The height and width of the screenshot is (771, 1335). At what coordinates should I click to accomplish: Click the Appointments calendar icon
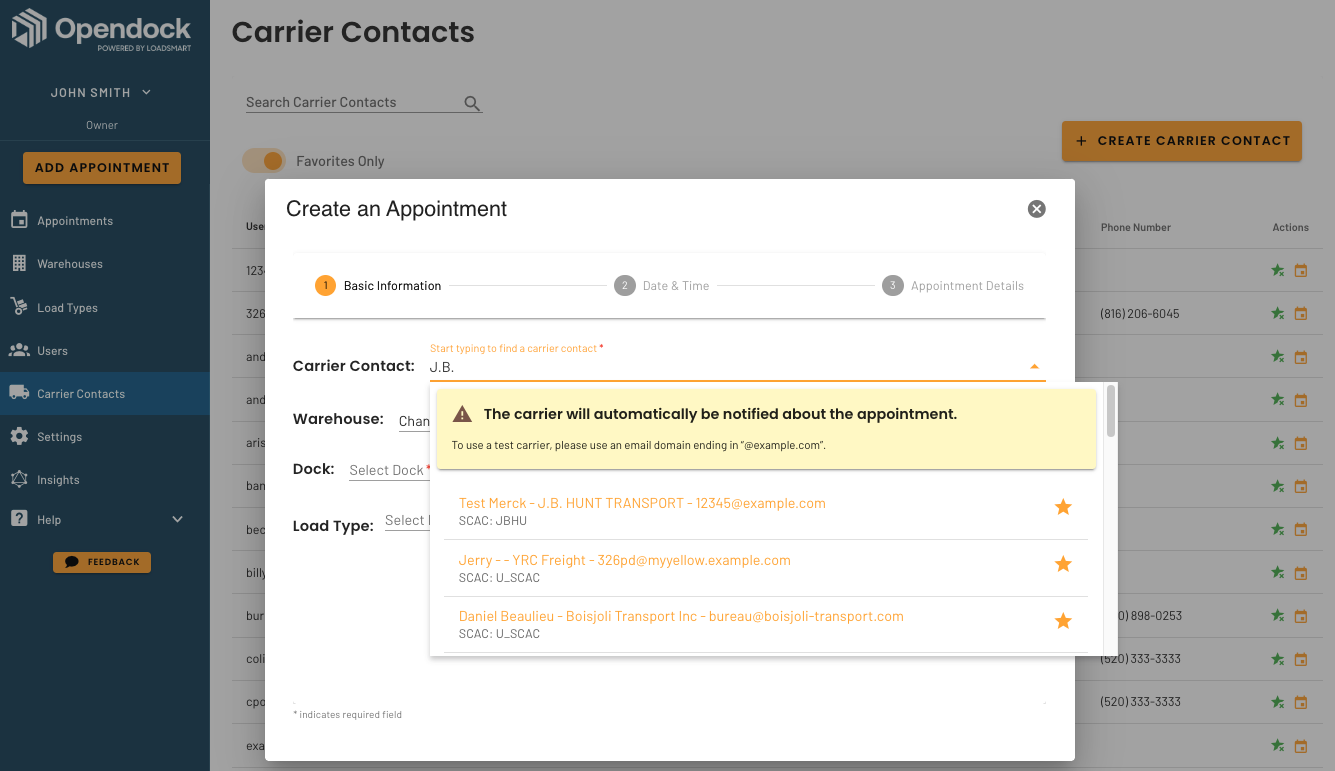[19, 220]
